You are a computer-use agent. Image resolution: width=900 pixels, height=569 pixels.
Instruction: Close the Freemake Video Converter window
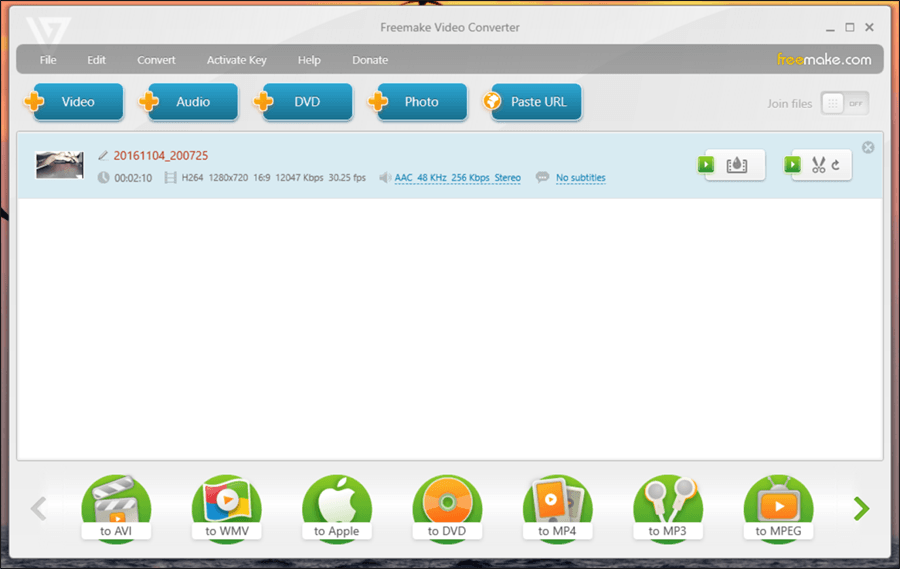pos(870,27)
